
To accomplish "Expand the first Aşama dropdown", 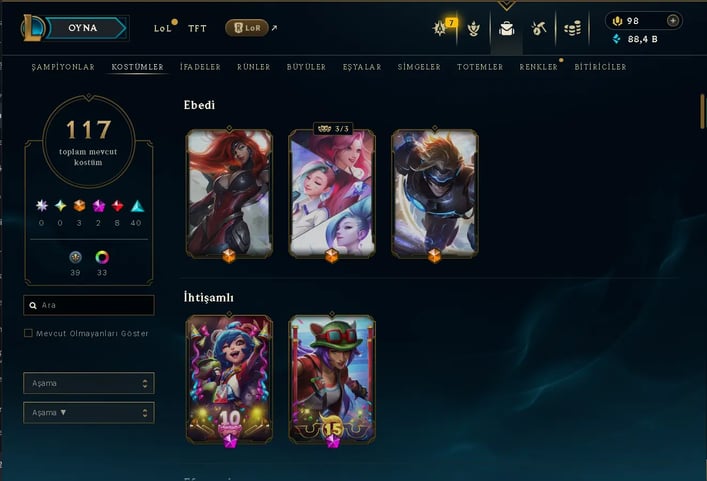I will [x=89, y=383].
